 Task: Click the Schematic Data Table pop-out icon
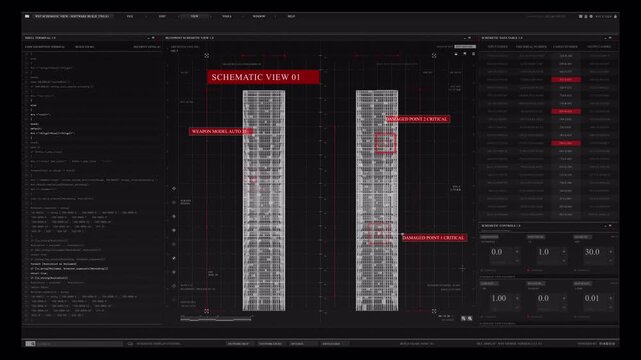click(610, 38)
